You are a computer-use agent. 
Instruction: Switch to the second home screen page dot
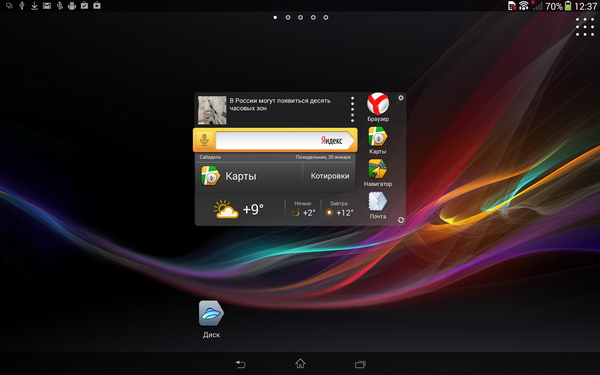coord(288,17)
